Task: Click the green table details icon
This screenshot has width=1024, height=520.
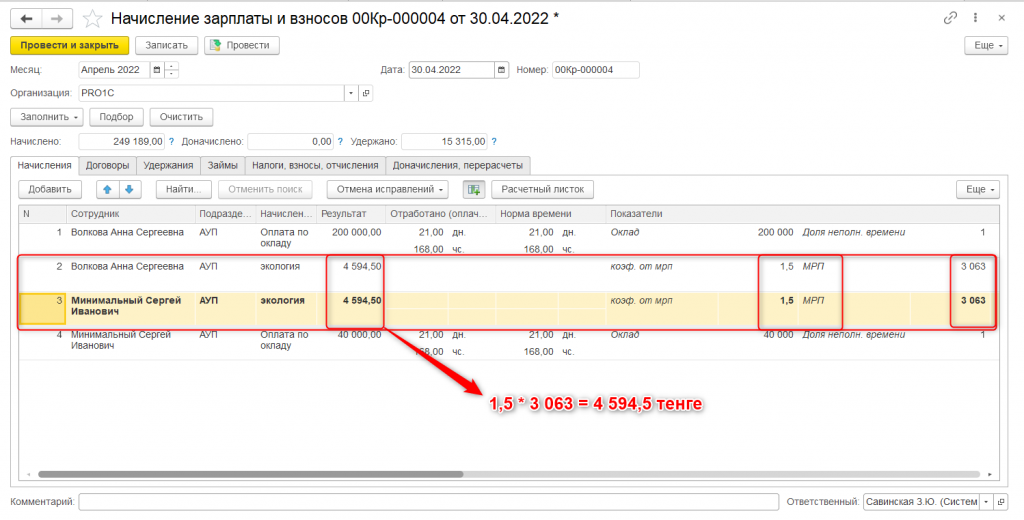Action: [473, 189]
